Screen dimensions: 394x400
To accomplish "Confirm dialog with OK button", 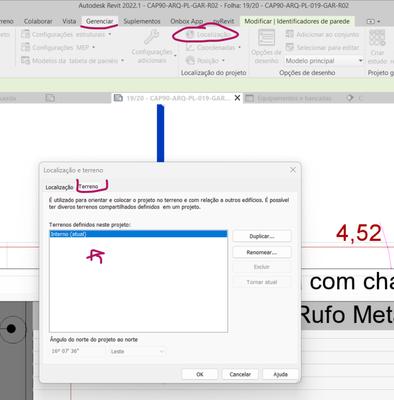I will coord(200,374).
